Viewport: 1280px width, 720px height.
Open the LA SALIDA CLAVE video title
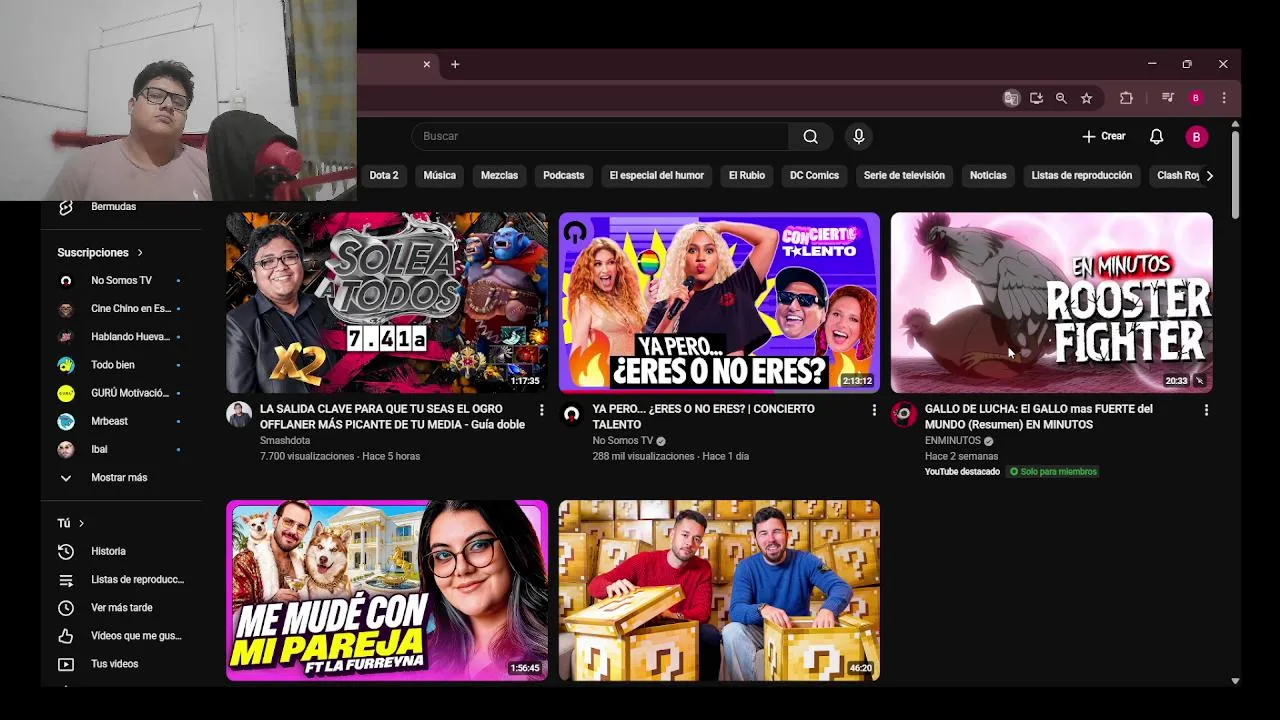pos(392,417)
